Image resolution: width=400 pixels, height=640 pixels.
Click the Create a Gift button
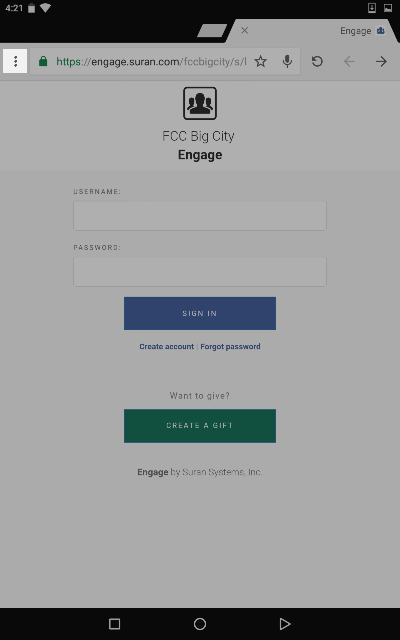tap(200, 426)
